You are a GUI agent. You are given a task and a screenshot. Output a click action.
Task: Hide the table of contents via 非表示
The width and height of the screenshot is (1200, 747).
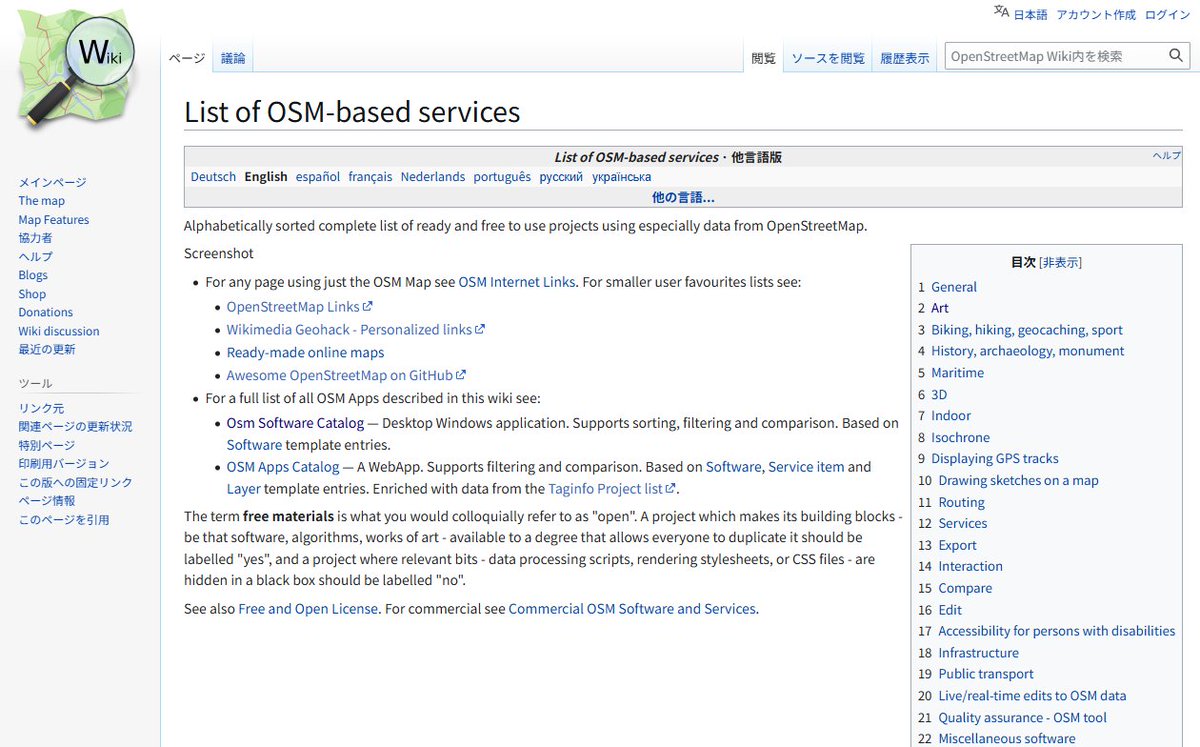[1060, 262]
